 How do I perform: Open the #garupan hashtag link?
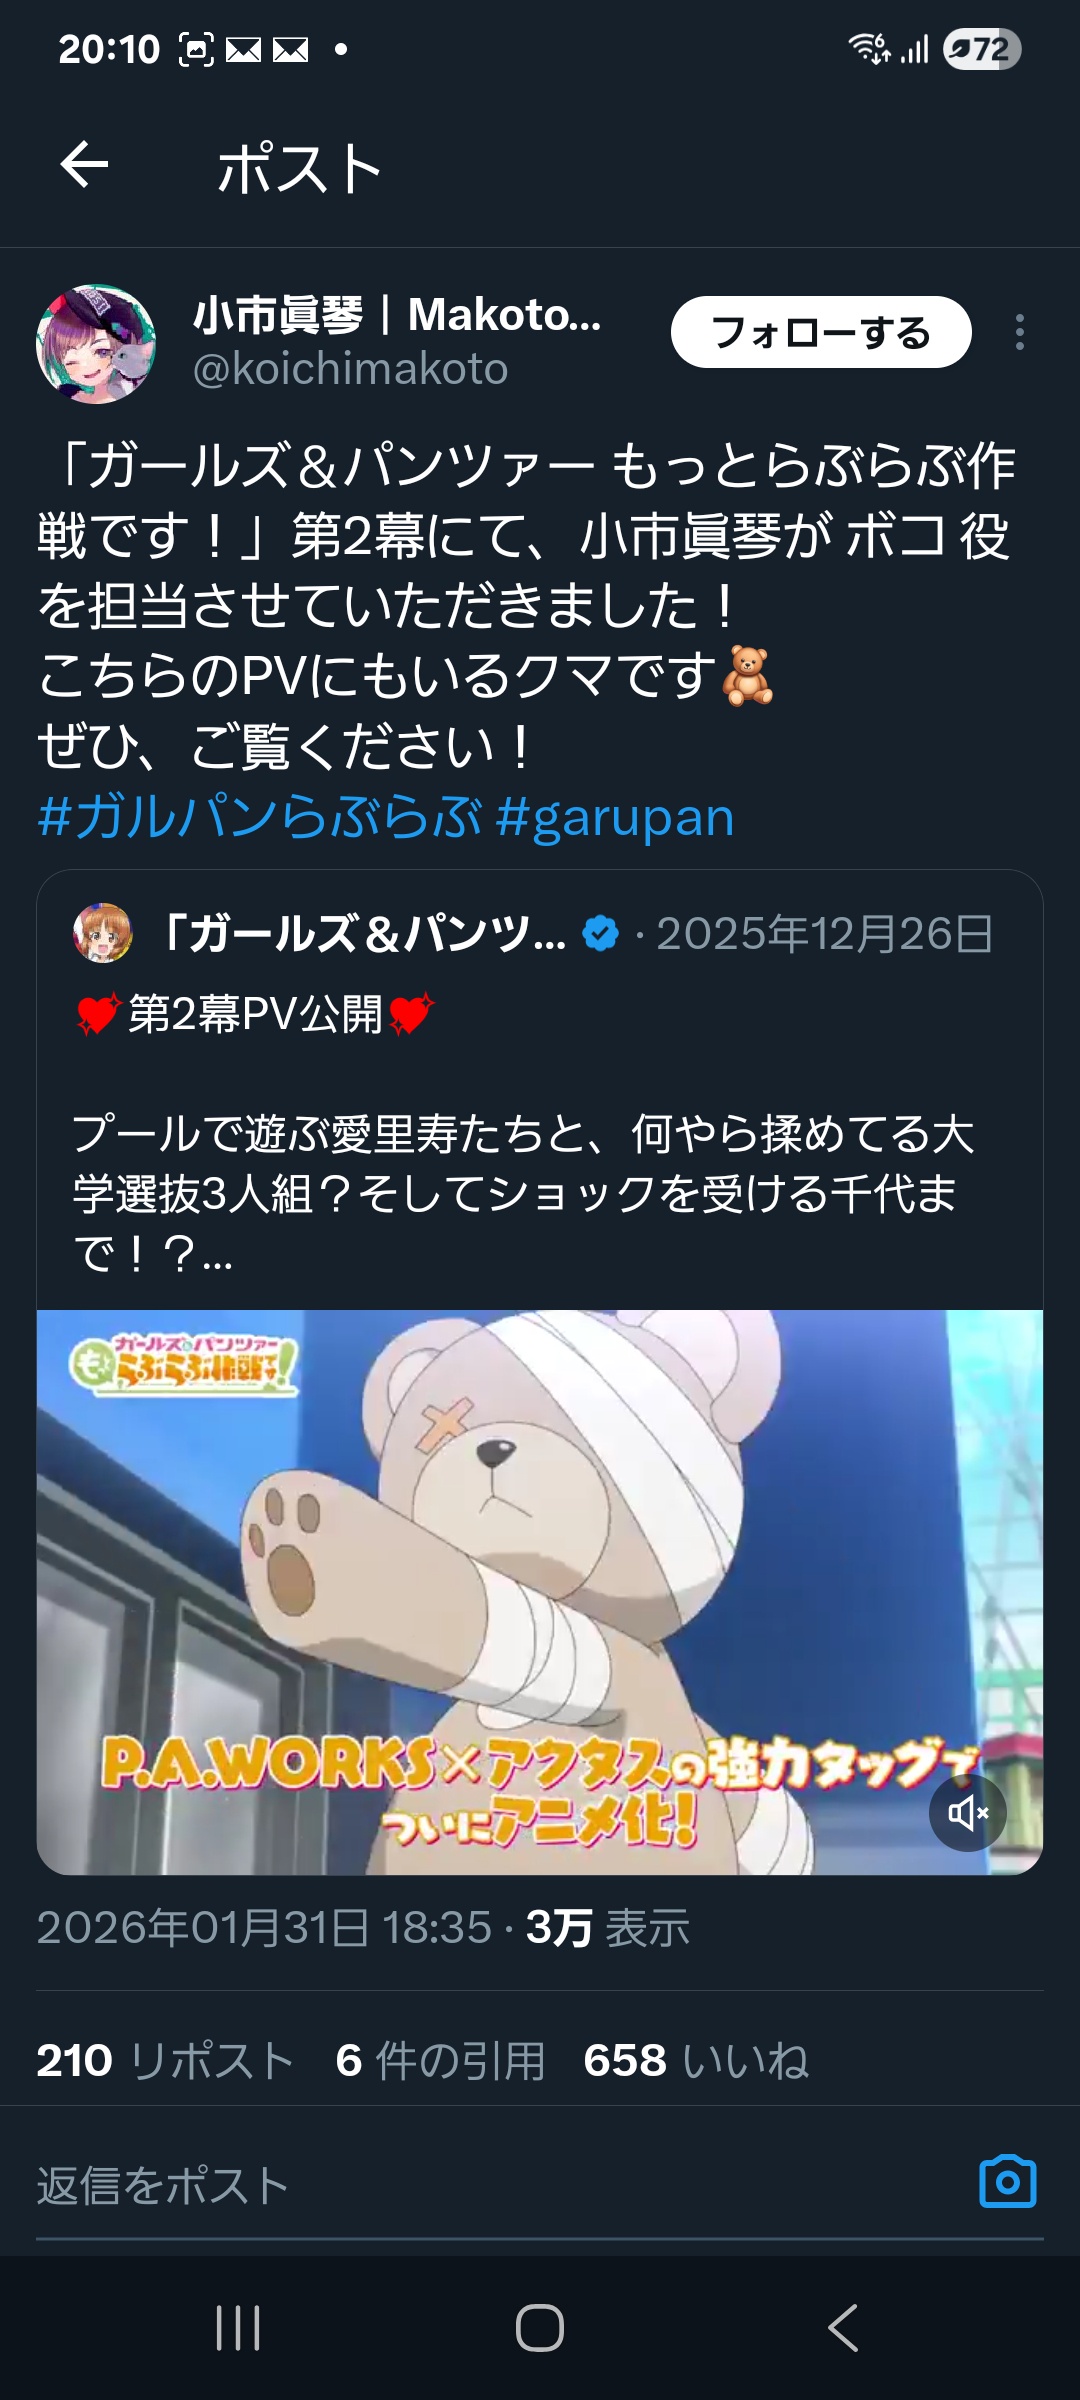[x=615, y=817]
